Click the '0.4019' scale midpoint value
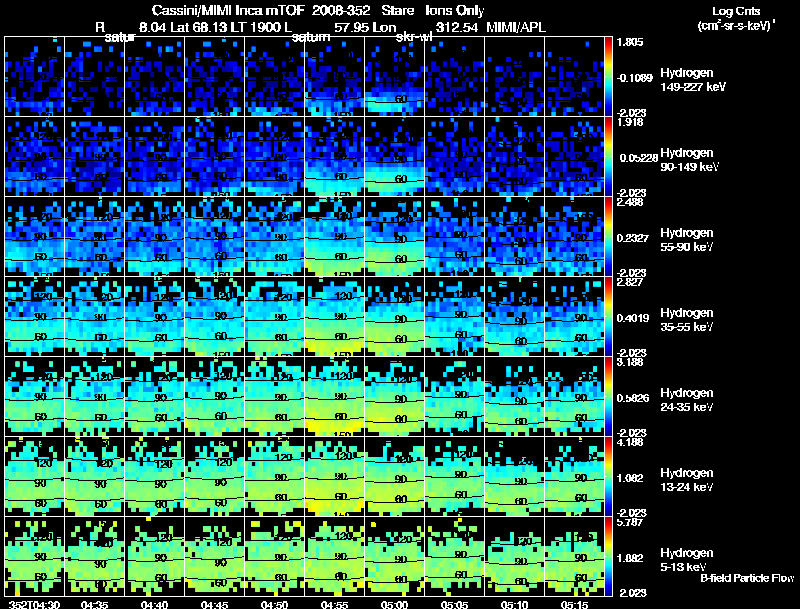The width and height of the screenshot is (800, 609). (x=633, y=318)
